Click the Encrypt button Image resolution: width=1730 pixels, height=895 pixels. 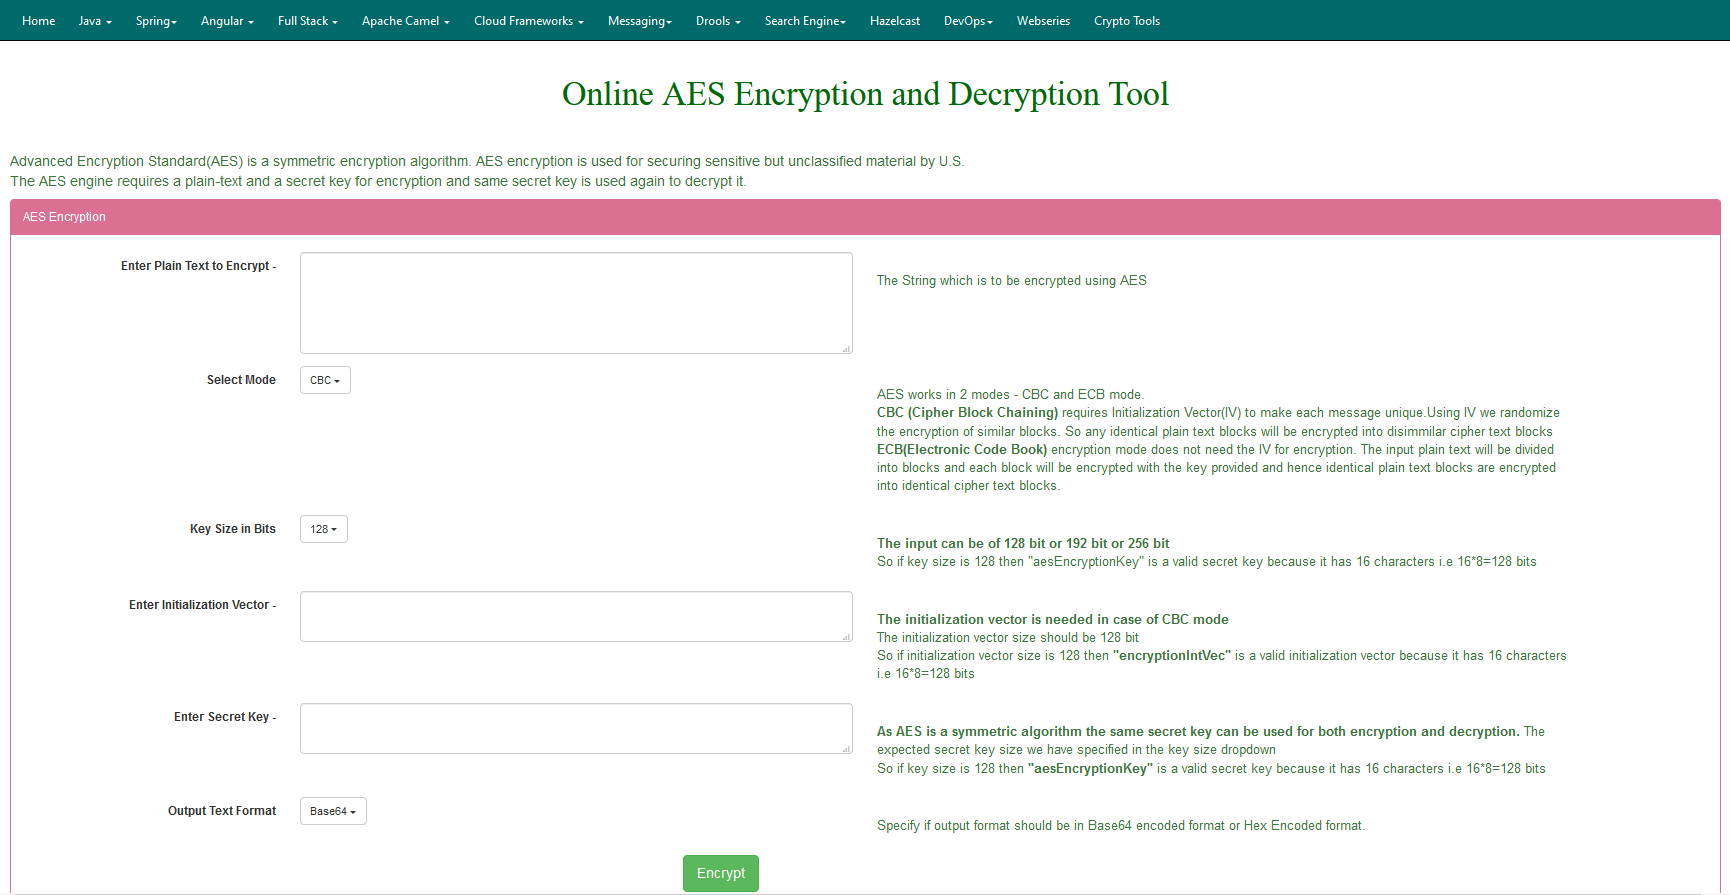[x=721, y=873]
